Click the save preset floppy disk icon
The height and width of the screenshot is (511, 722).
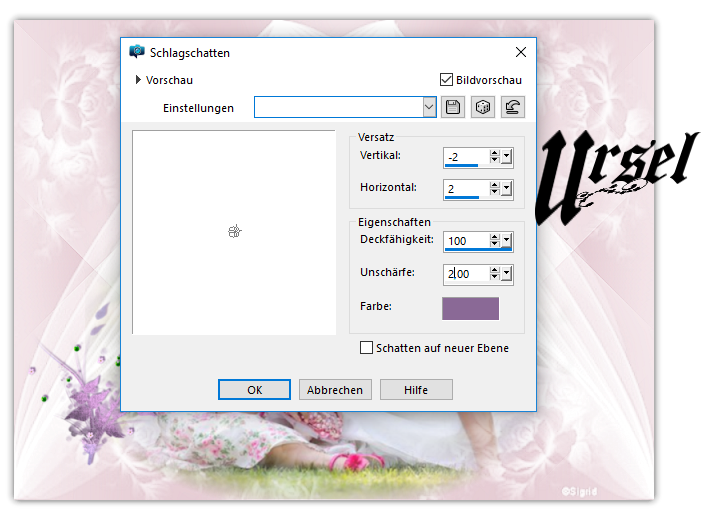[x=454, y=107]
